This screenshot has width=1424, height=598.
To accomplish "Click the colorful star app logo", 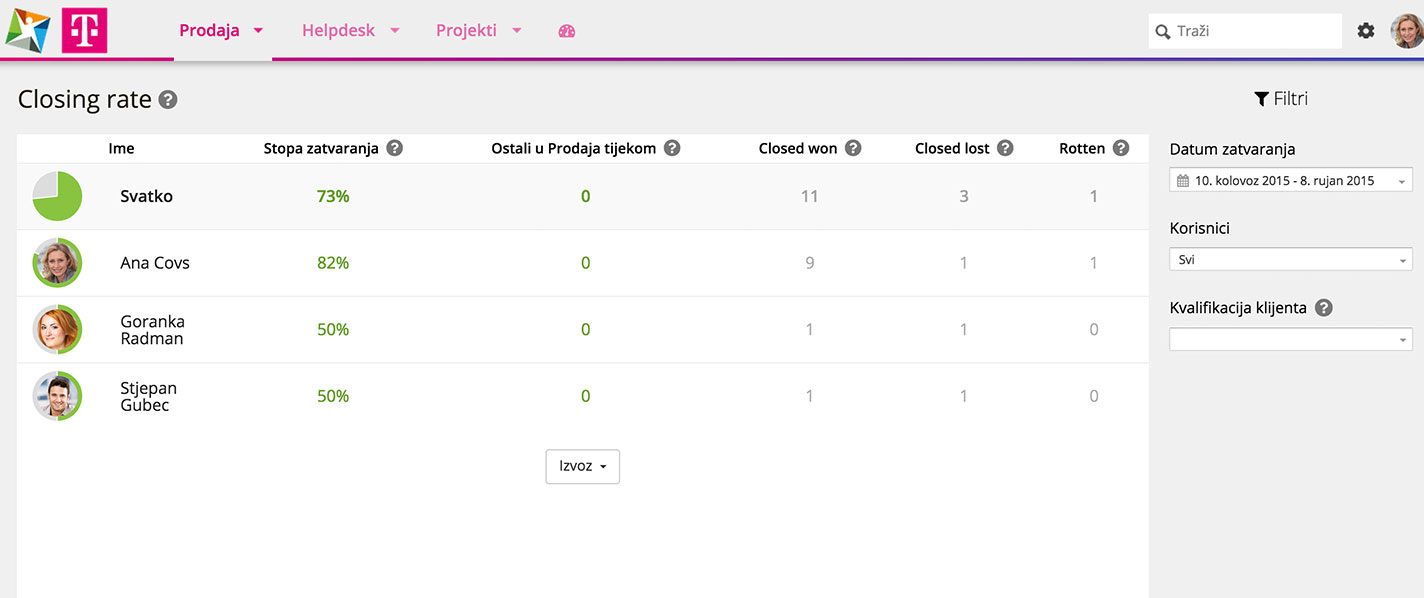I will point(28,30).
